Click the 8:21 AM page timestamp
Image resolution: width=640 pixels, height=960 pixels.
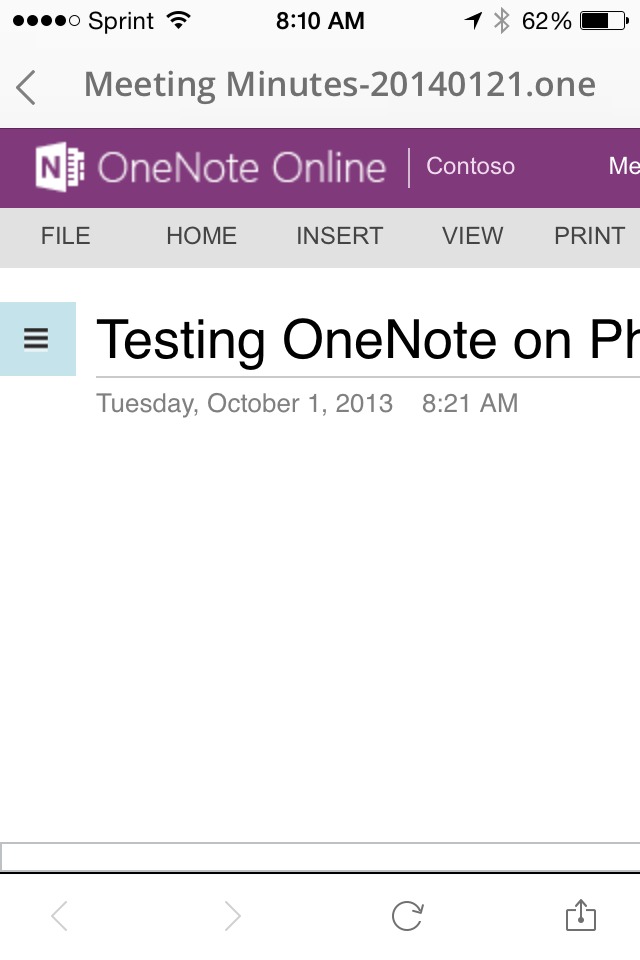[x=470, y=404]
